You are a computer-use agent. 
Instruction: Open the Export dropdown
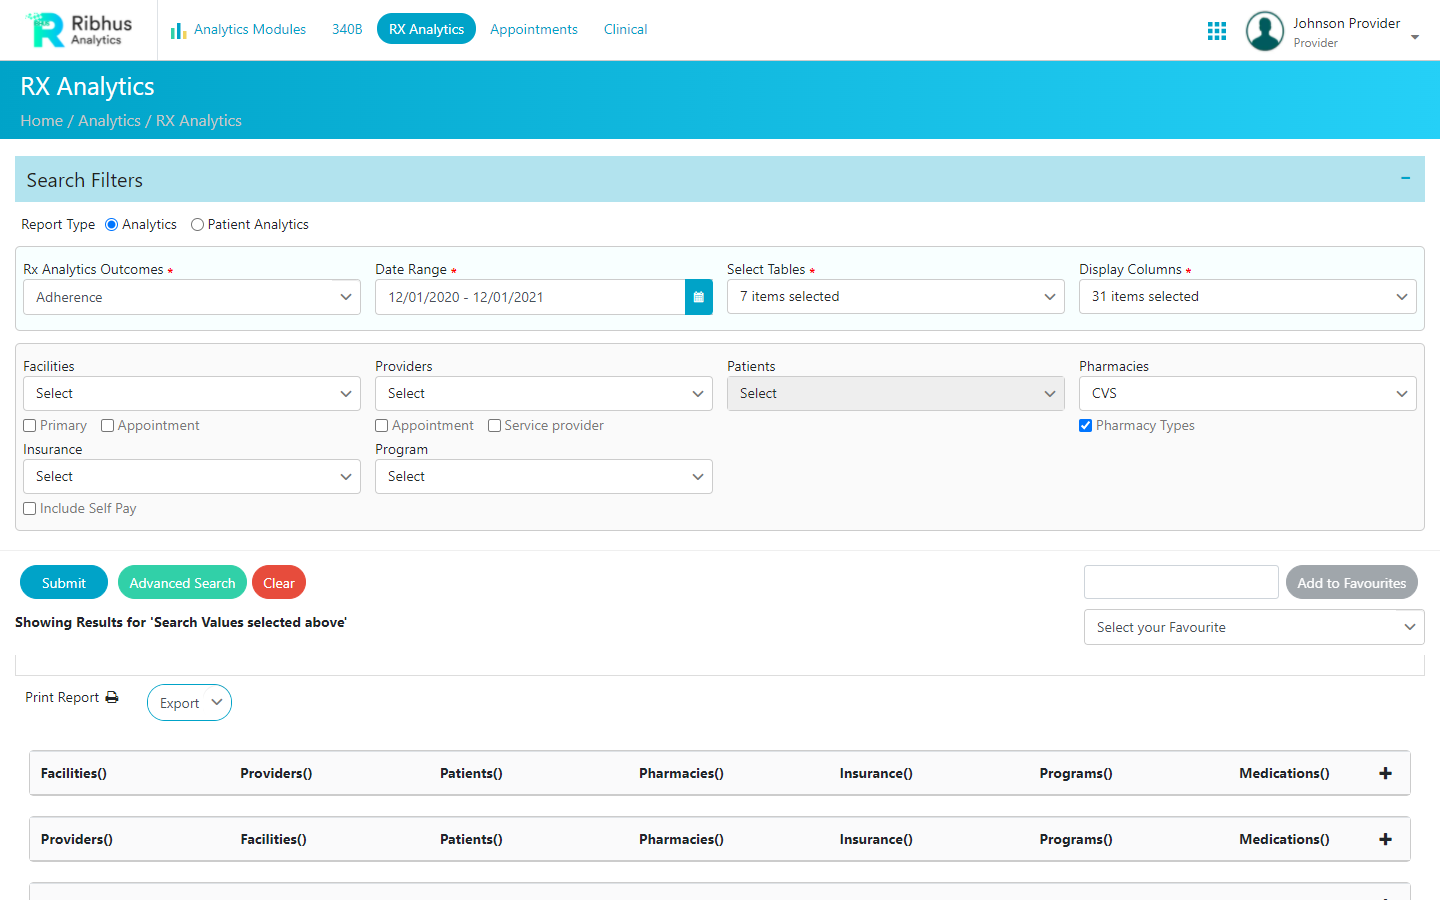click(x=189, y=703)
